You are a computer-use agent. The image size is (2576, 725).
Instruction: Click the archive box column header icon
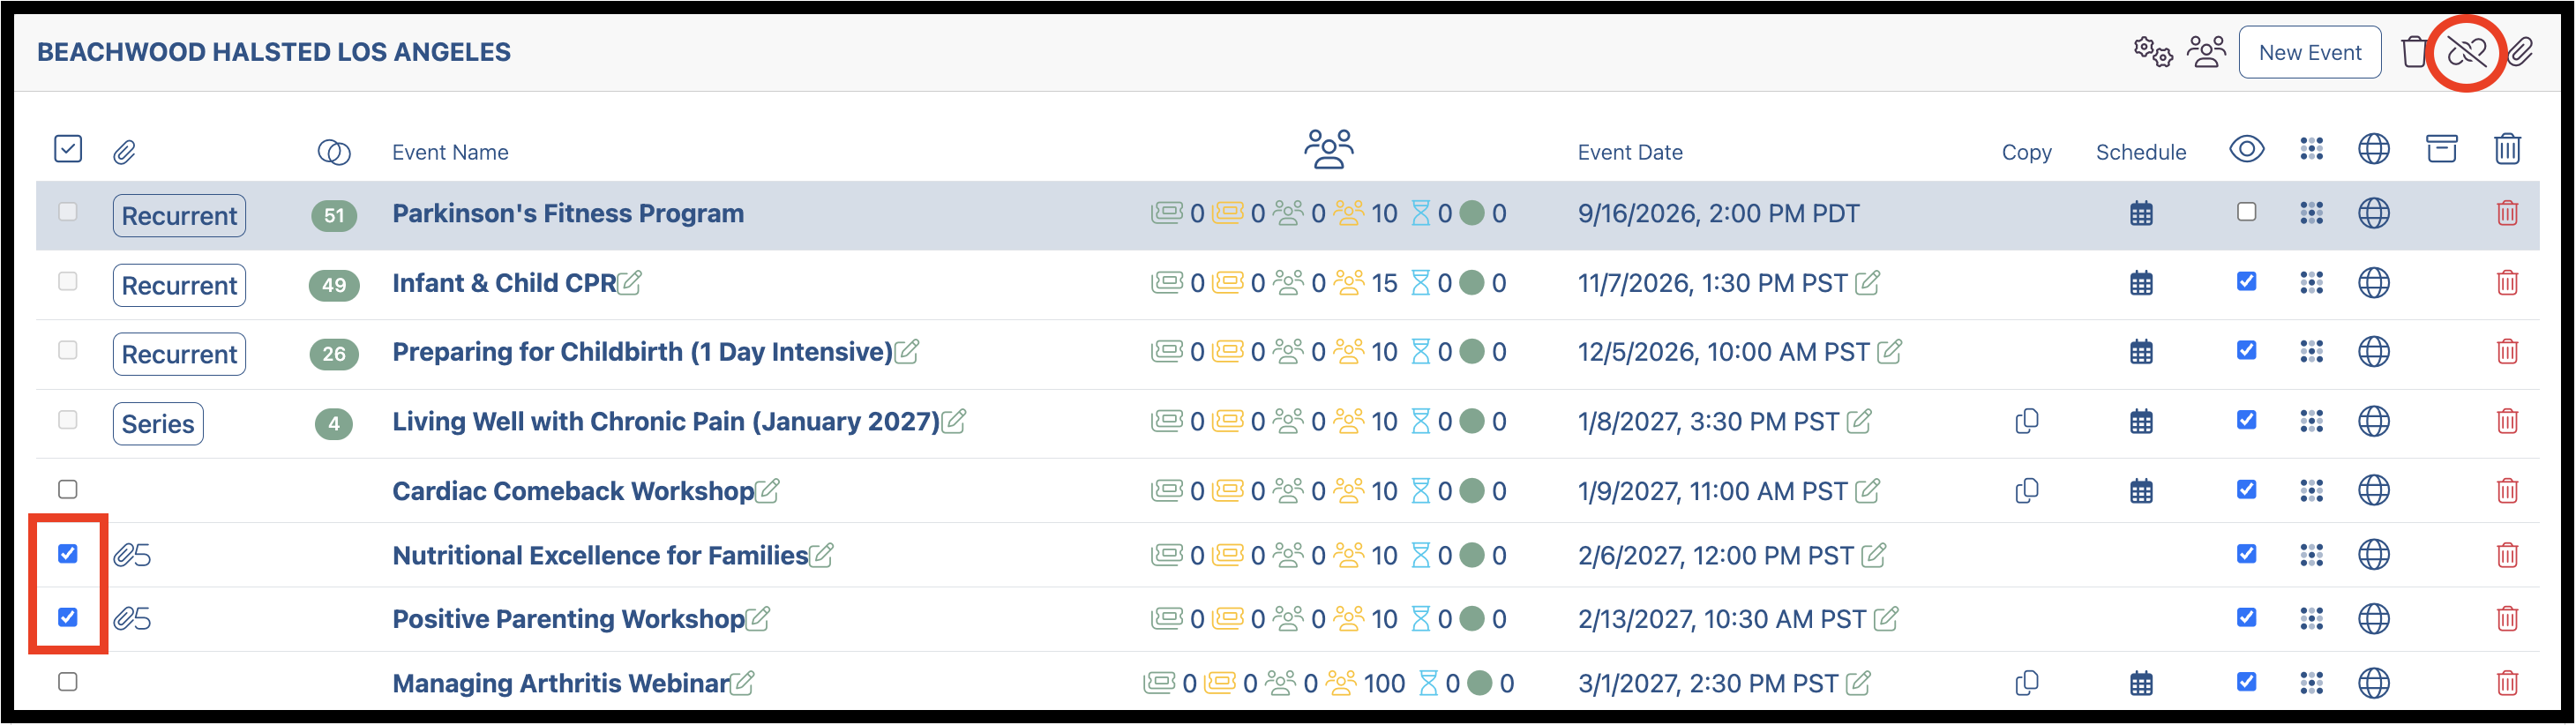coord(2441,149)
